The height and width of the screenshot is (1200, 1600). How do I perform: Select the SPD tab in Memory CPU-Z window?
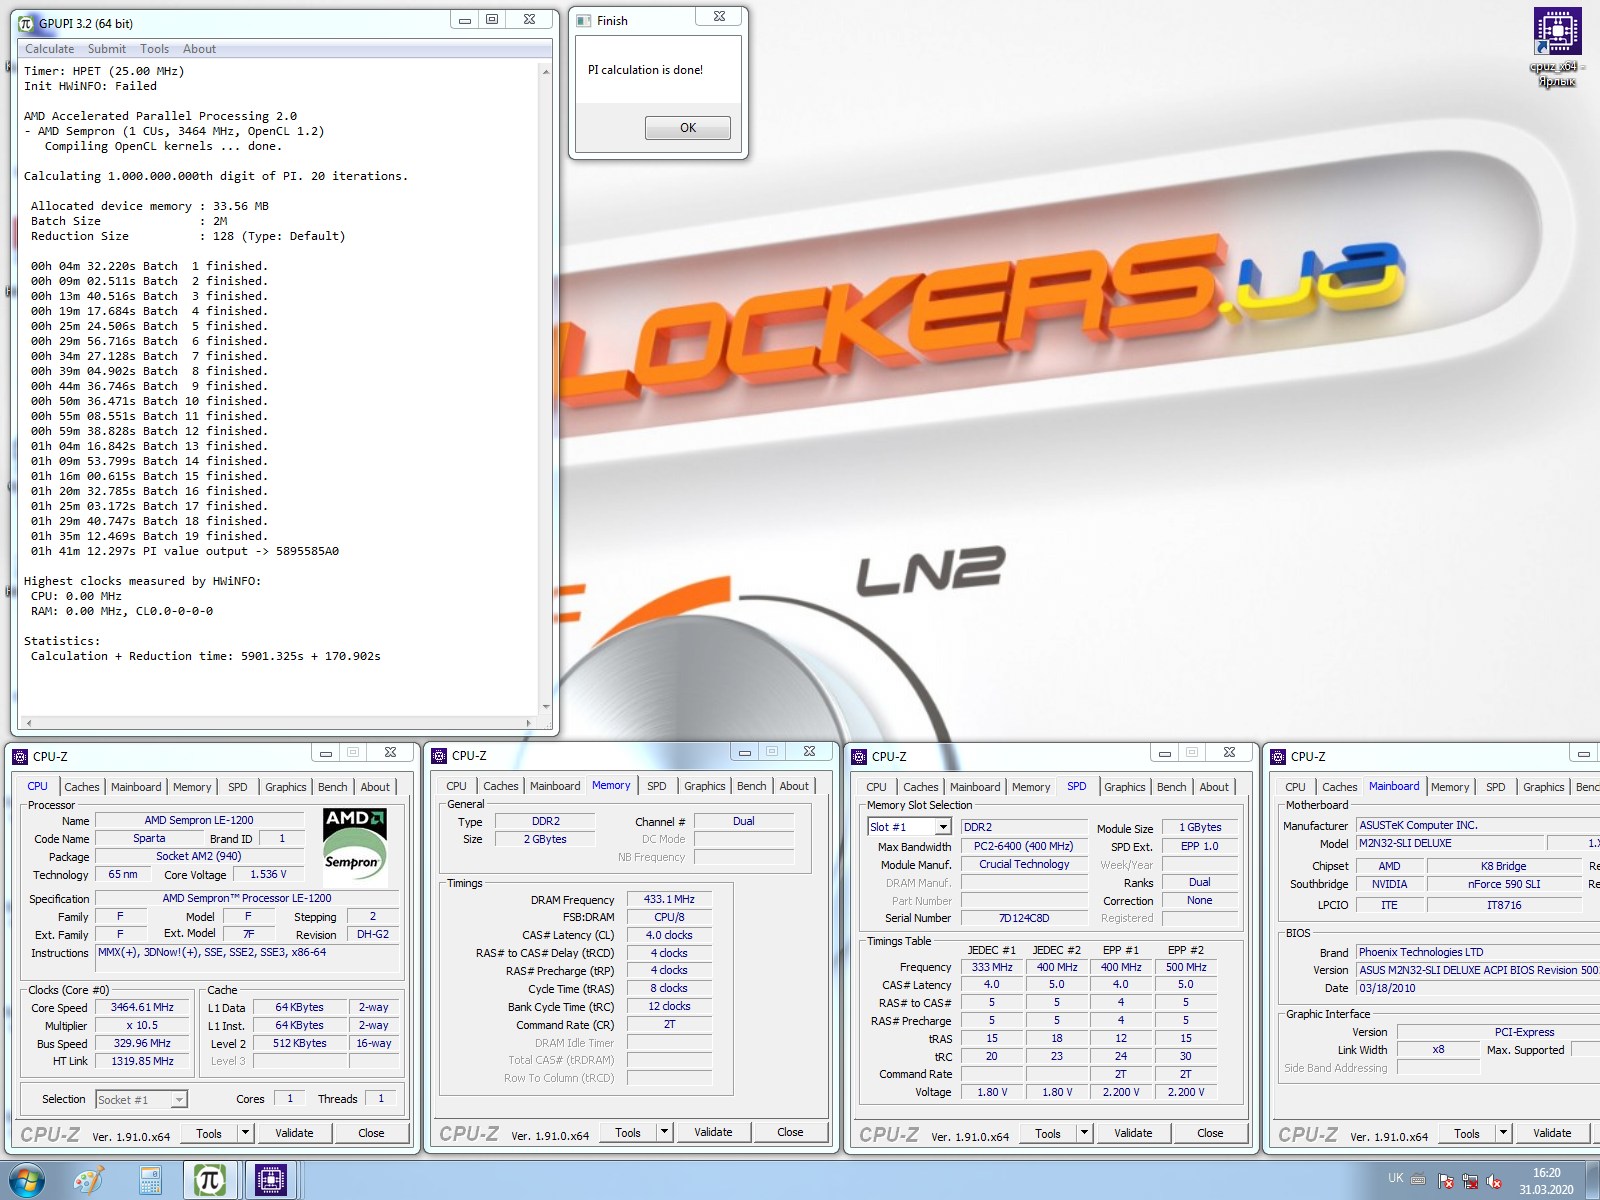656,786
